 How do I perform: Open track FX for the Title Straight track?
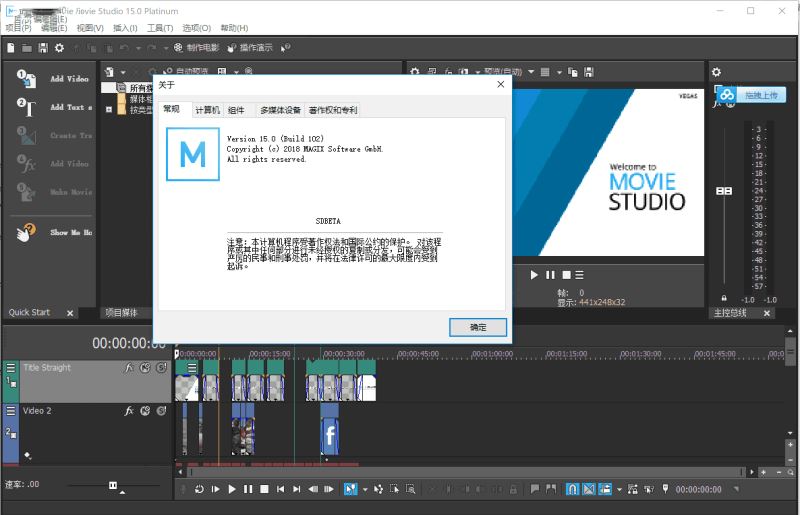pos(129,367)
